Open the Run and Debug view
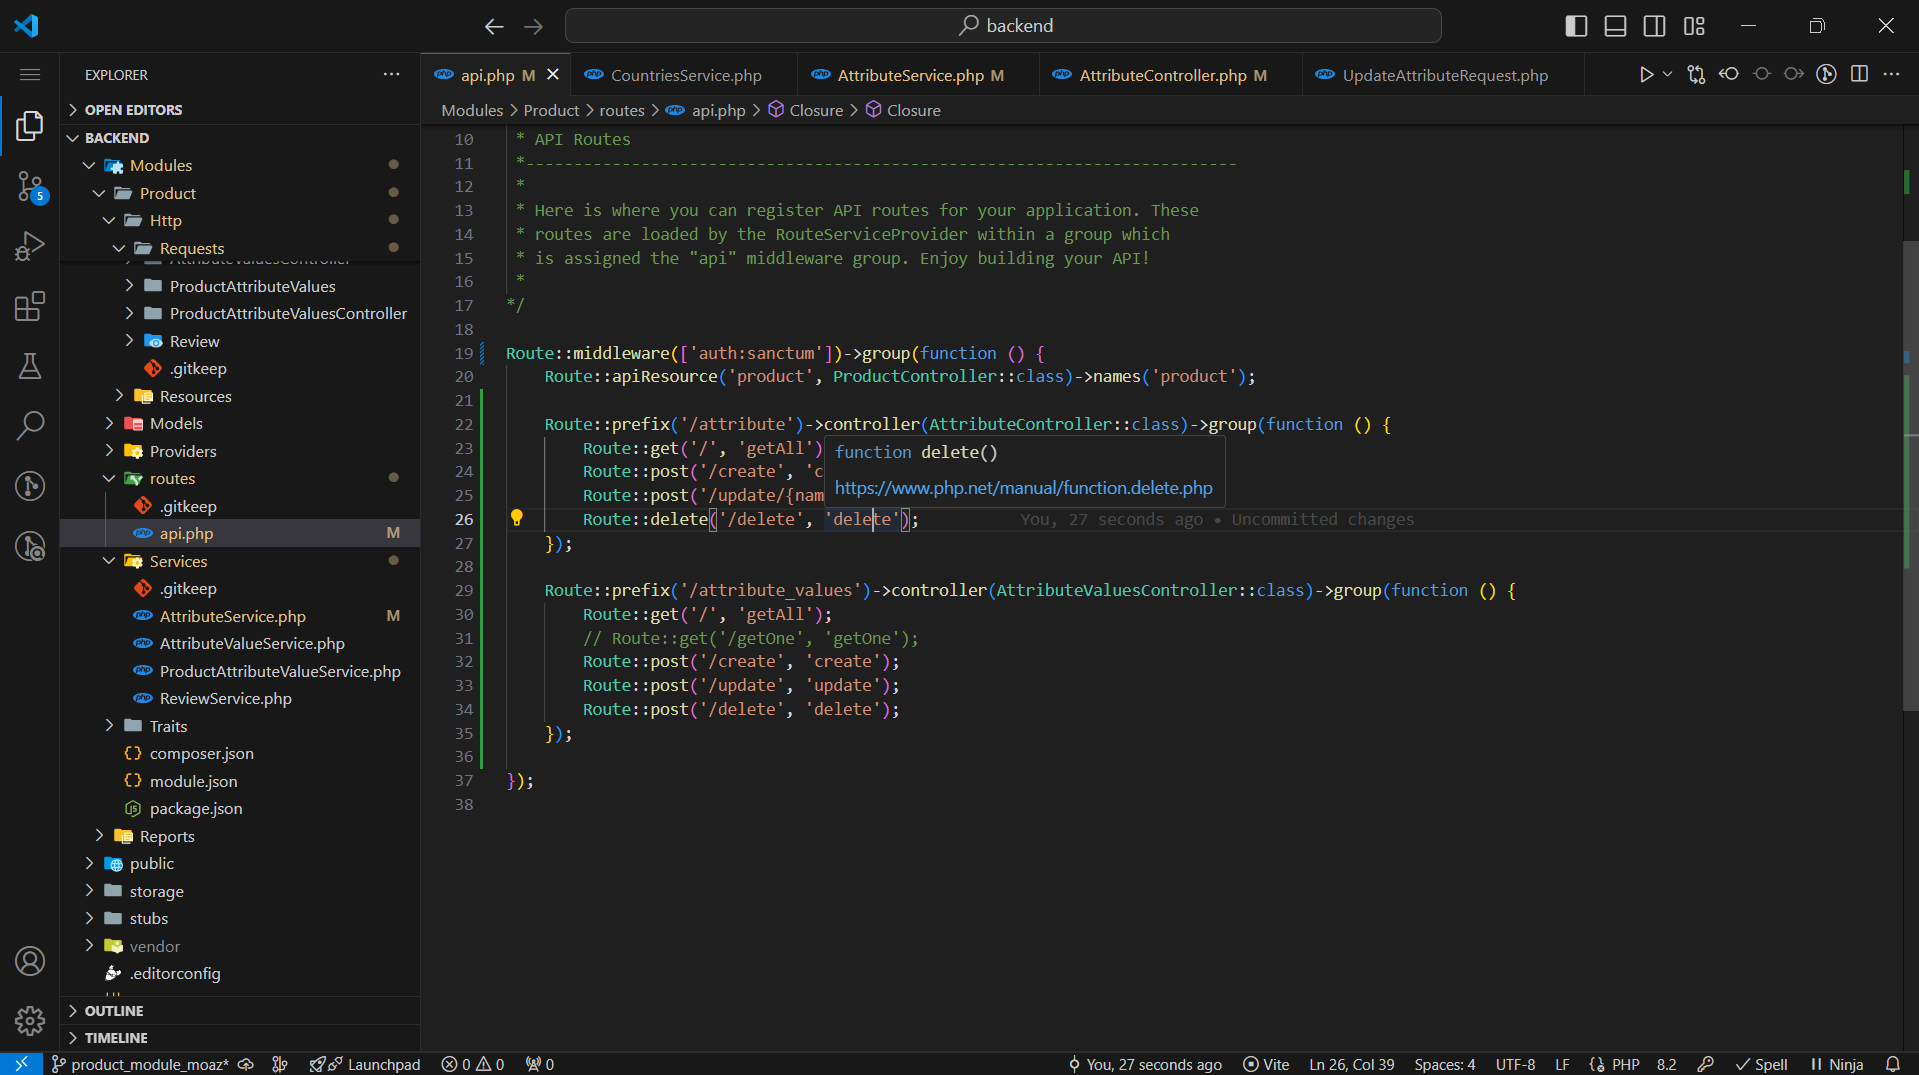Image resolution: width=1919 pixels, height=1075 pixels. click(30, 246)
